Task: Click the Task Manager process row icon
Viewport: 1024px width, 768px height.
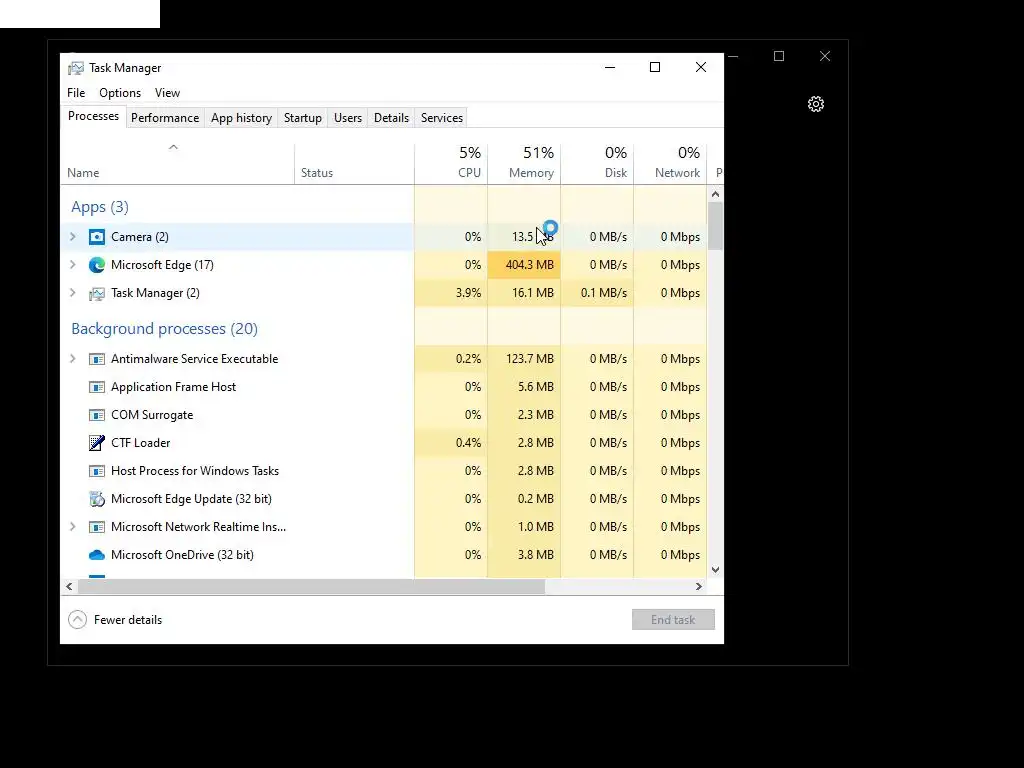Action: 97,294
